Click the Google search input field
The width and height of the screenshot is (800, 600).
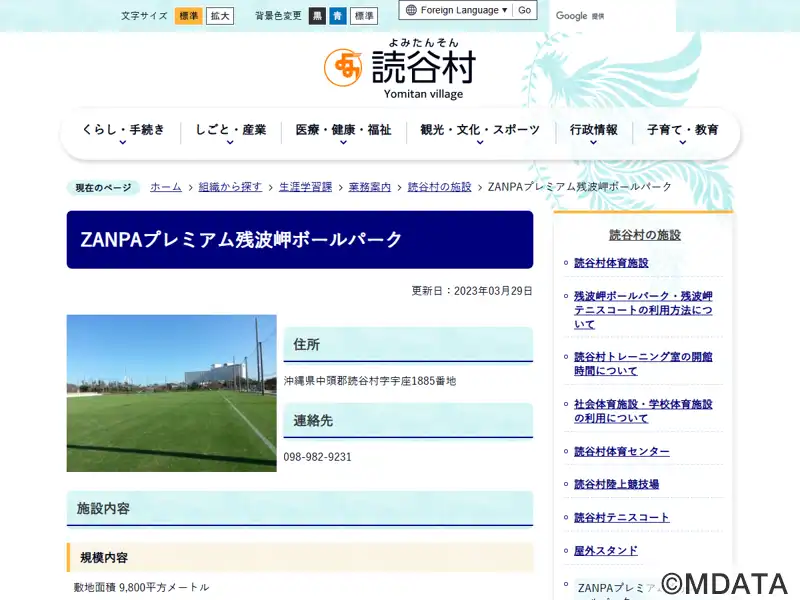[612, 16]
